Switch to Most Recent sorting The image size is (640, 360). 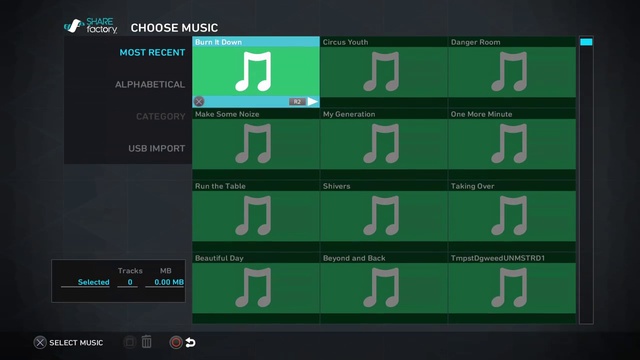(x=152, y=53)
